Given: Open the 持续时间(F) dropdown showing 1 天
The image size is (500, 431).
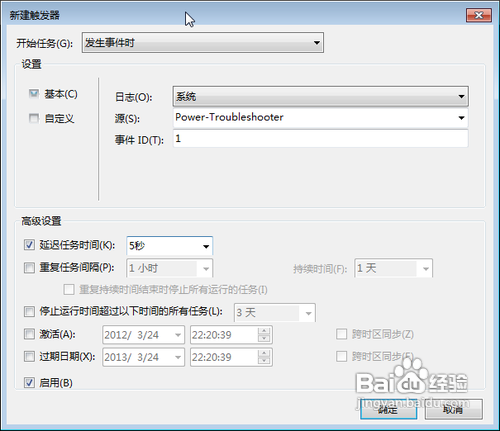Looking at the screenshot, I should (393, 268).
